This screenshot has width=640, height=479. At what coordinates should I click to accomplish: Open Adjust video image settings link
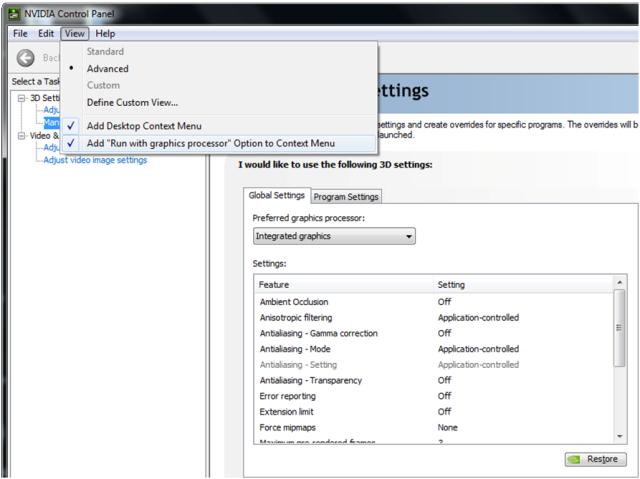click(95, 160)
